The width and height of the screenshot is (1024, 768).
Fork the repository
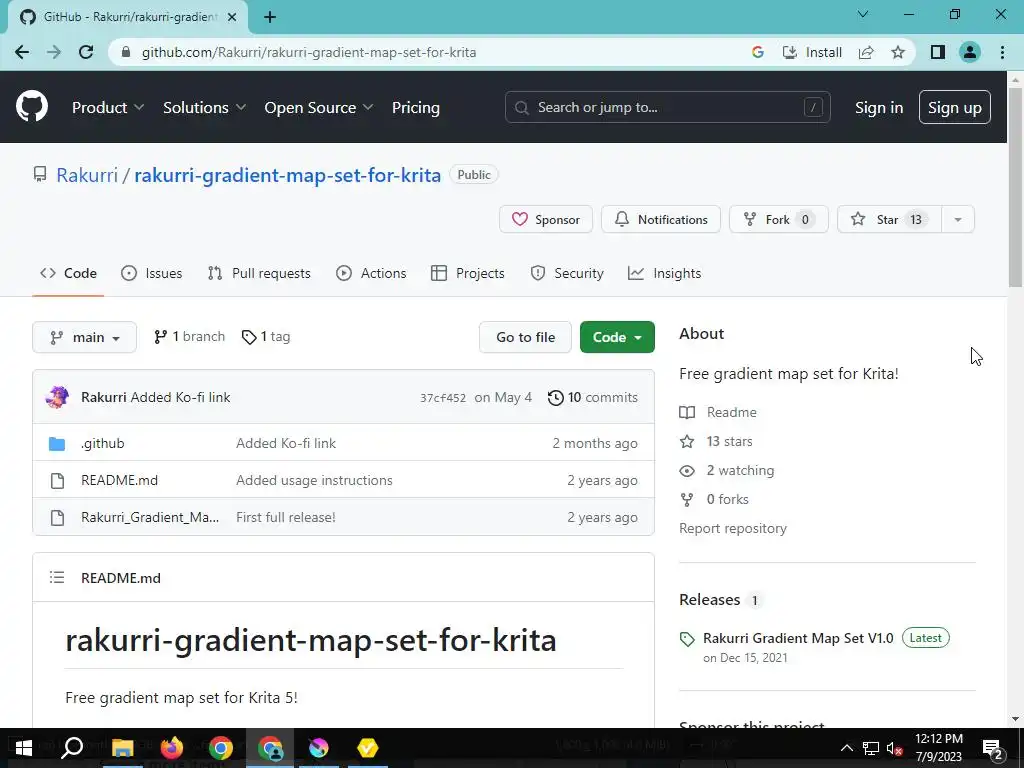pyautogui.click(x=778, y=219)
